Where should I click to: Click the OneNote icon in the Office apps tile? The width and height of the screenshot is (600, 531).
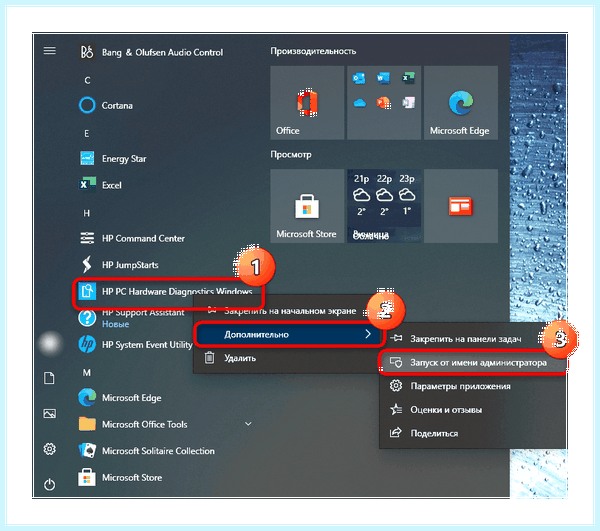(x=408, y=103)
